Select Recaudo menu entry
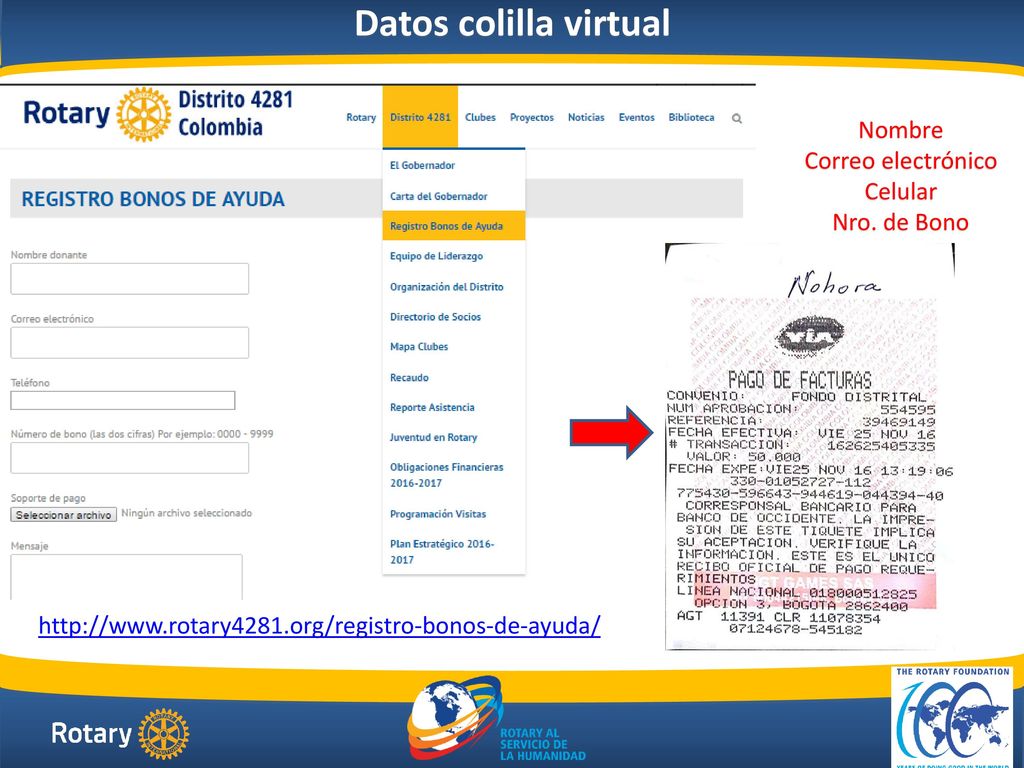The image size is (1024, 768). 454,377
